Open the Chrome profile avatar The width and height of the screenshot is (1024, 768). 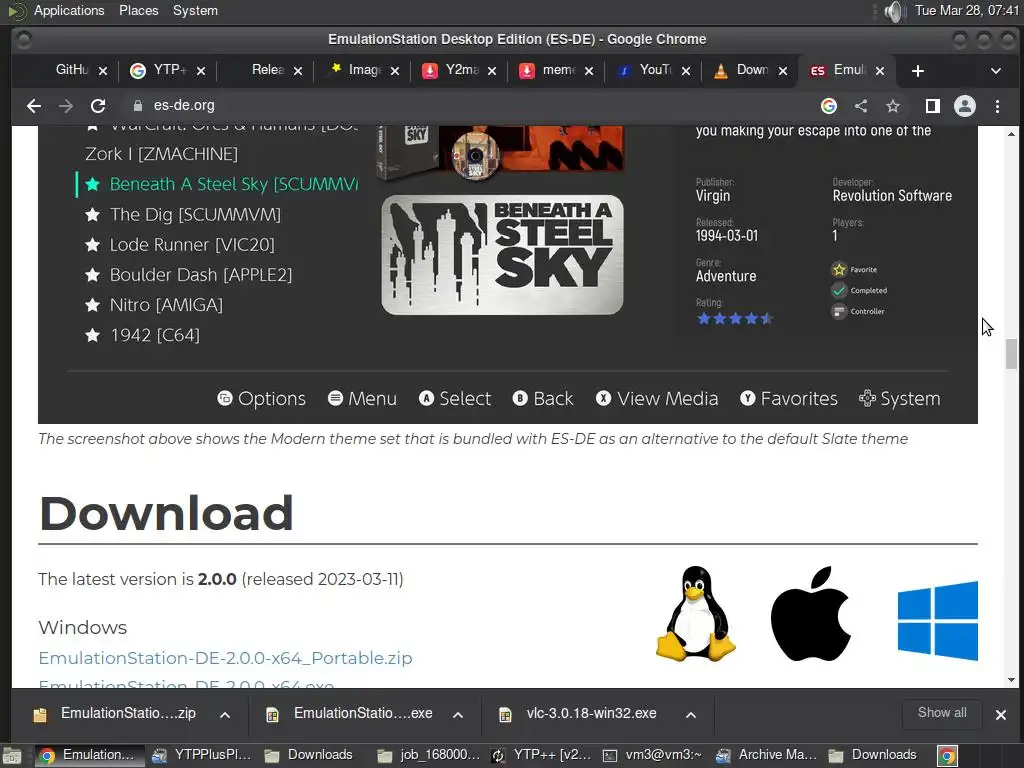(x=965, y=106)
